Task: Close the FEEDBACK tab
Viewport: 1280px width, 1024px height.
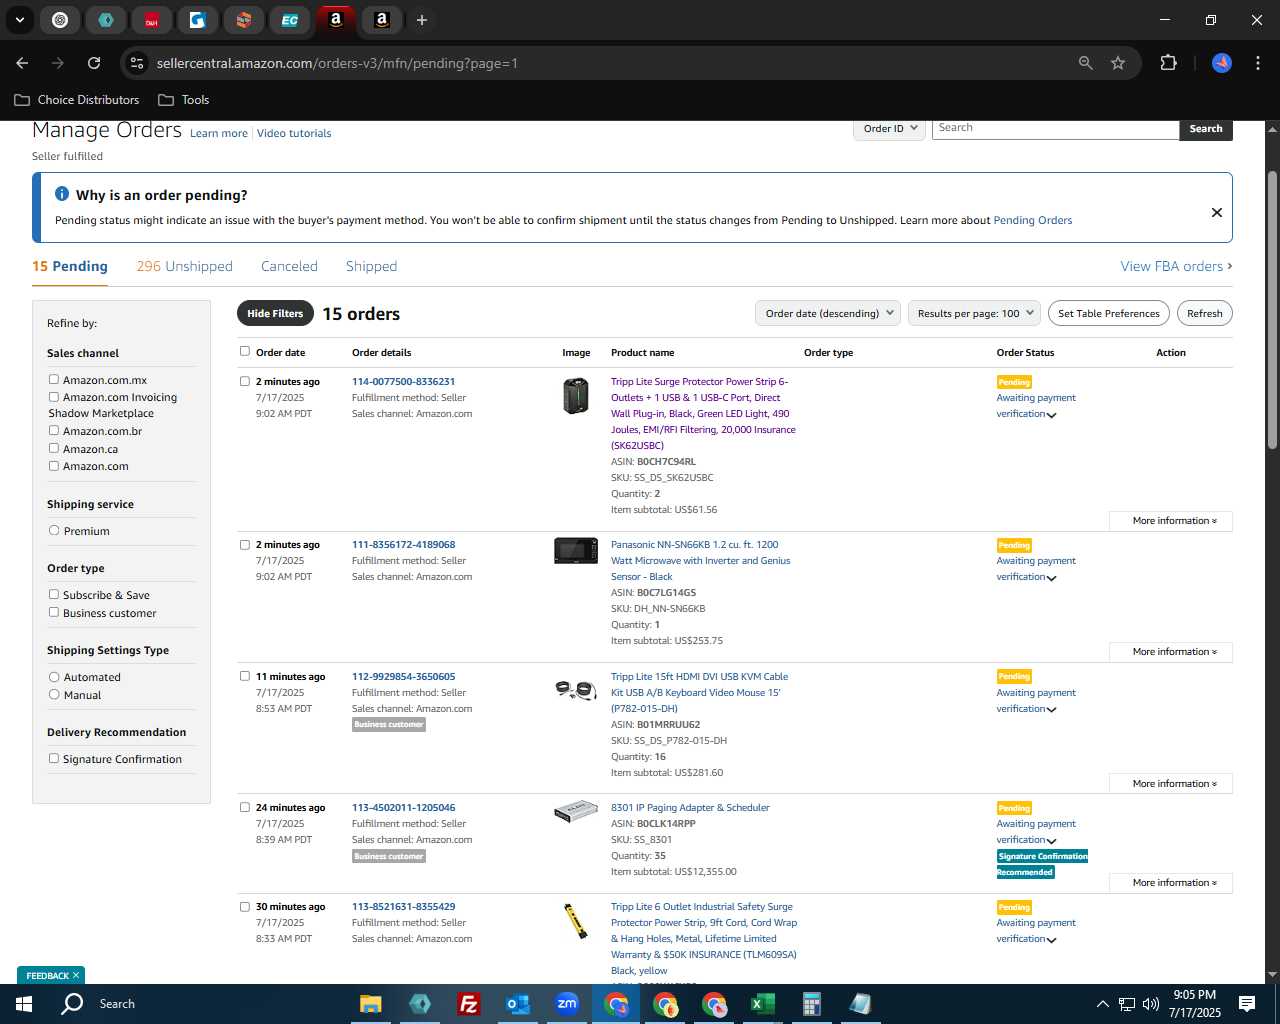Action: (75, 975)
